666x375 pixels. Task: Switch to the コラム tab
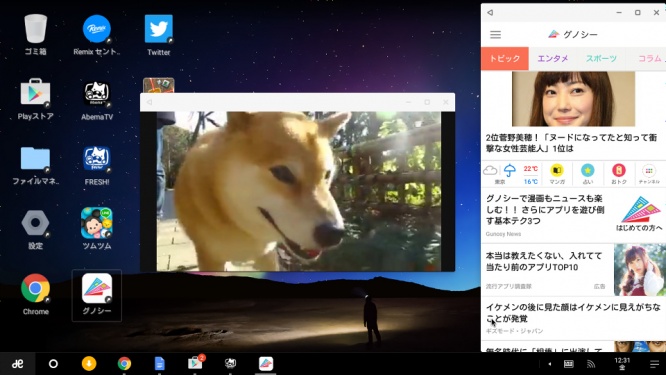[x=649, y=58]
